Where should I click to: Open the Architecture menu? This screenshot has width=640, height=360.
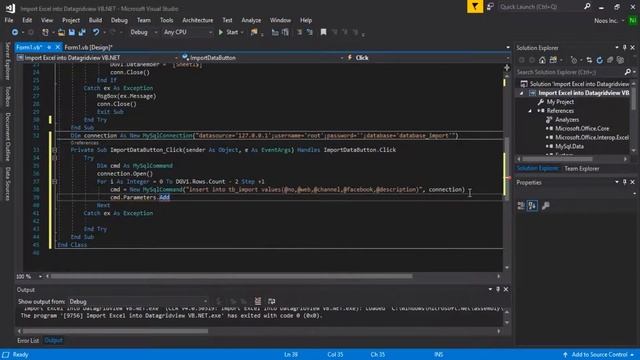(x=198, y=20)
